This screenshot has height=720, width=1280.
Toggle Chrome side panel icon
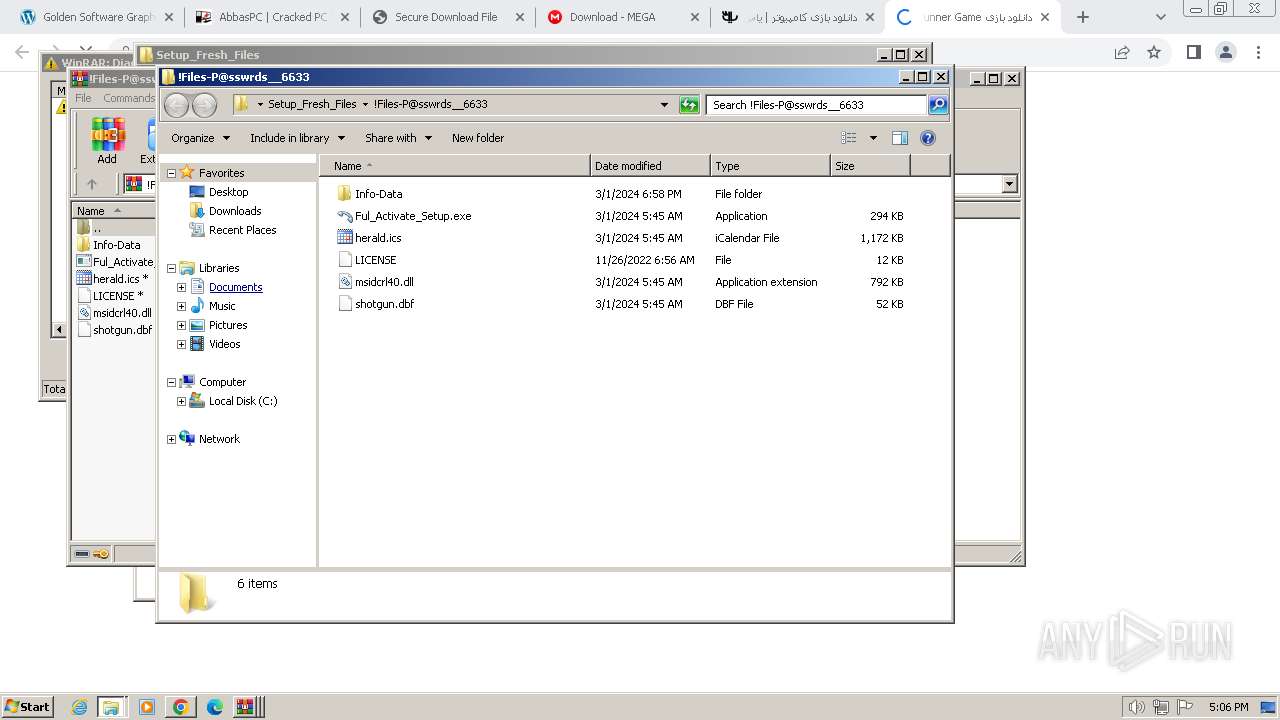click(1193, 52)
